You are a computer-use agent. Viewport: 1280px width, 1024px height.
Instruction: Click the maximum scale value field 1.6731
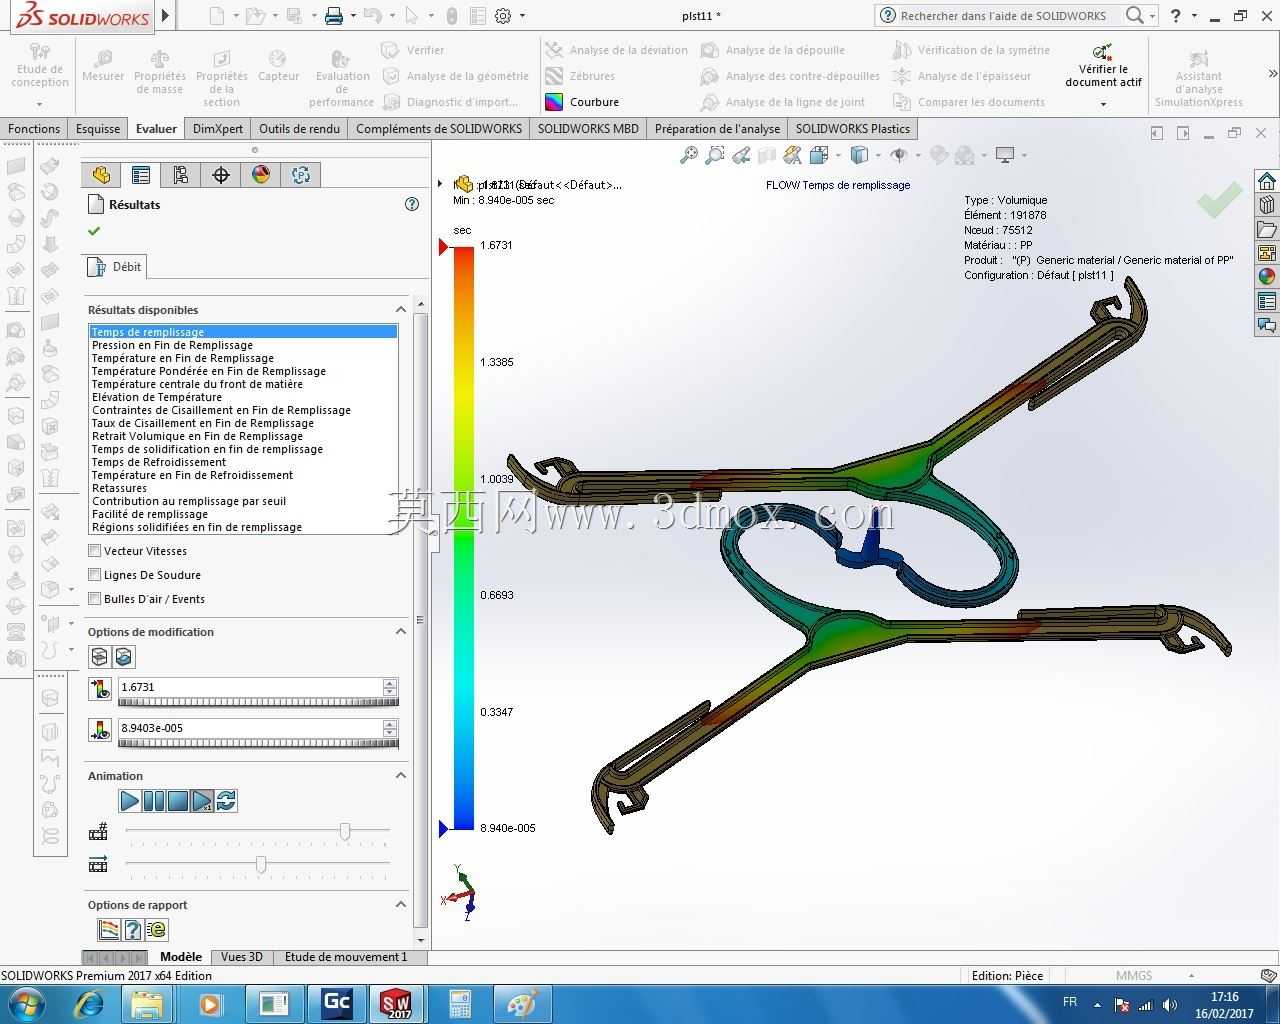point(250,687)
